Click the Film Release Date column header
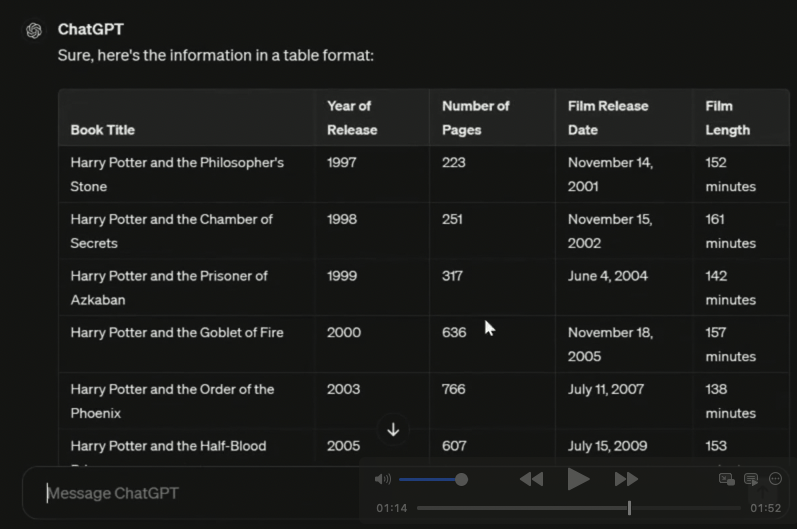Viewport: 797px width, 529px height. 608,118
